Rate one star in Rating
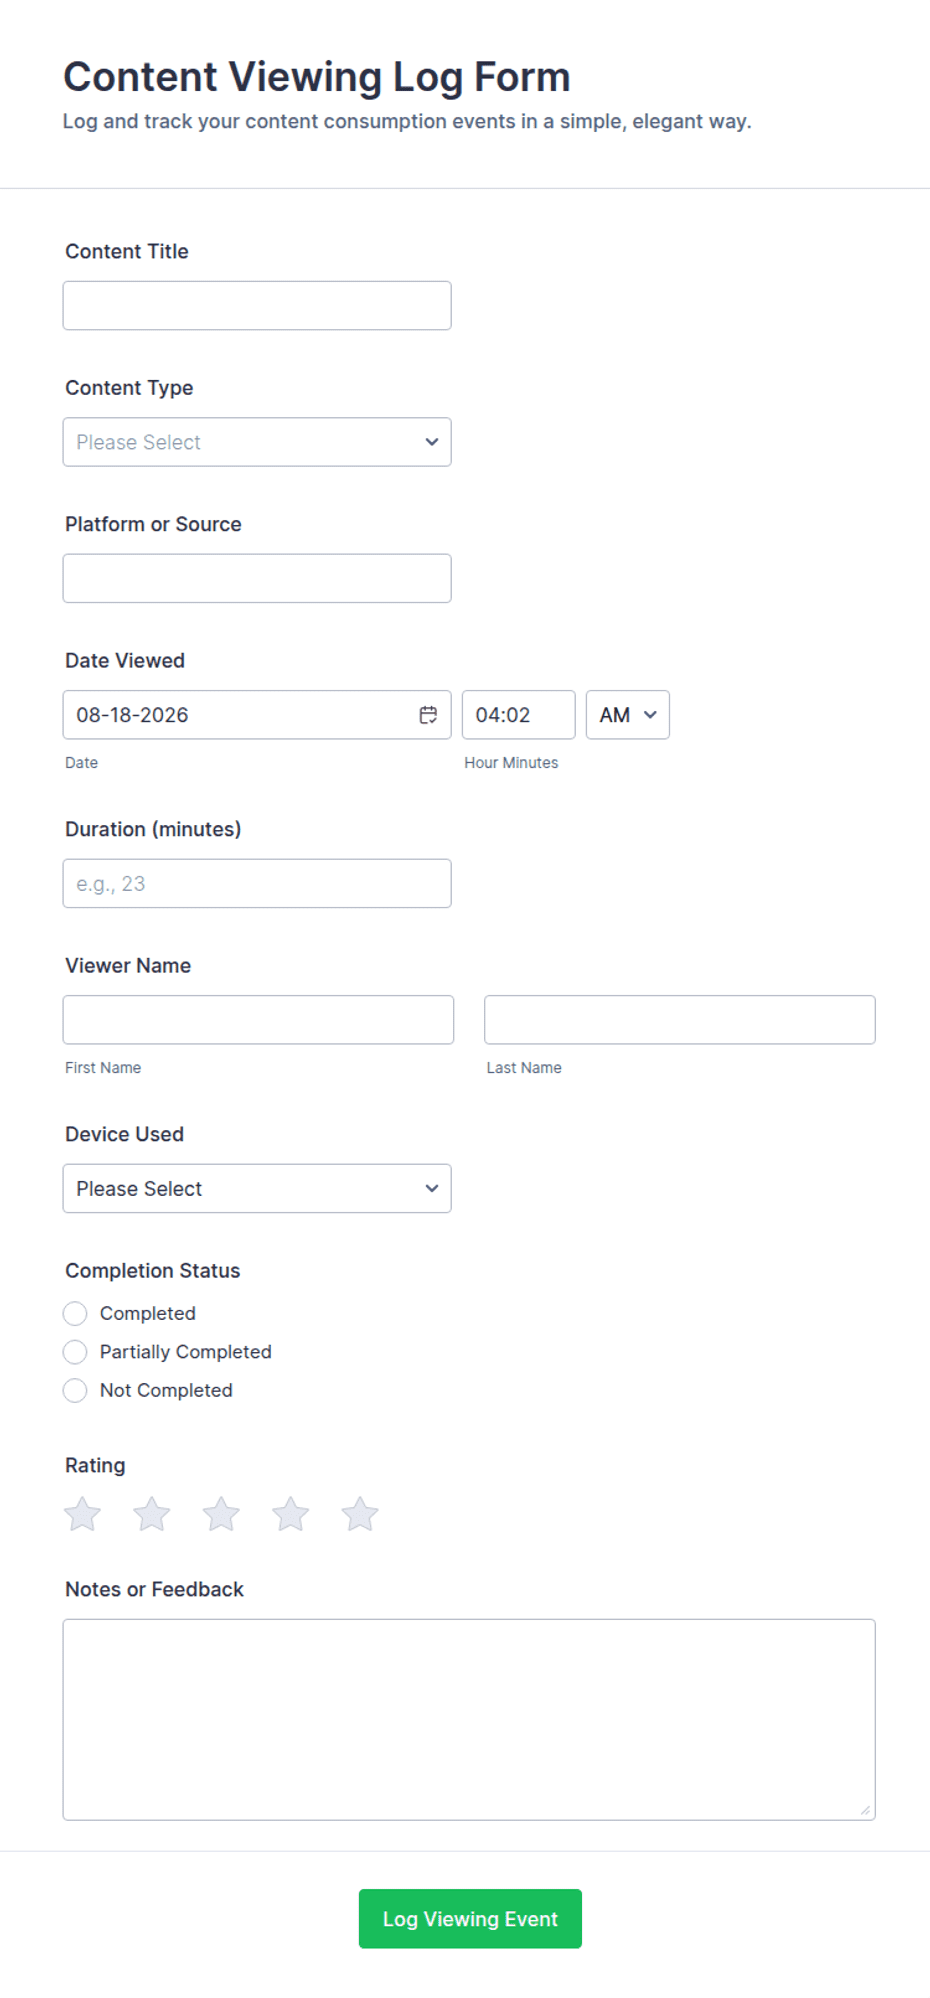930x1998 pixels. [83, 1514]
